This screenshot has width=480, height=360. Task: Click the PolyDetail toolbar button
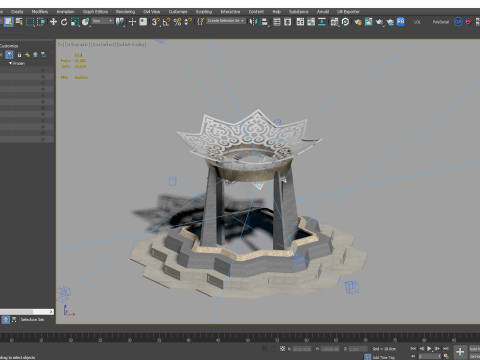pyautogui.click(x=441, y=22)
